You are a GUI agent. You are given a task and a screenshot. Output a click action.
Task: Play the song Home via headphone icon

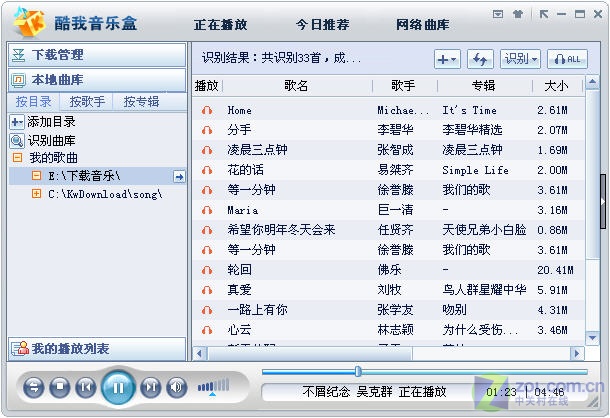click(x=207, y=111)
